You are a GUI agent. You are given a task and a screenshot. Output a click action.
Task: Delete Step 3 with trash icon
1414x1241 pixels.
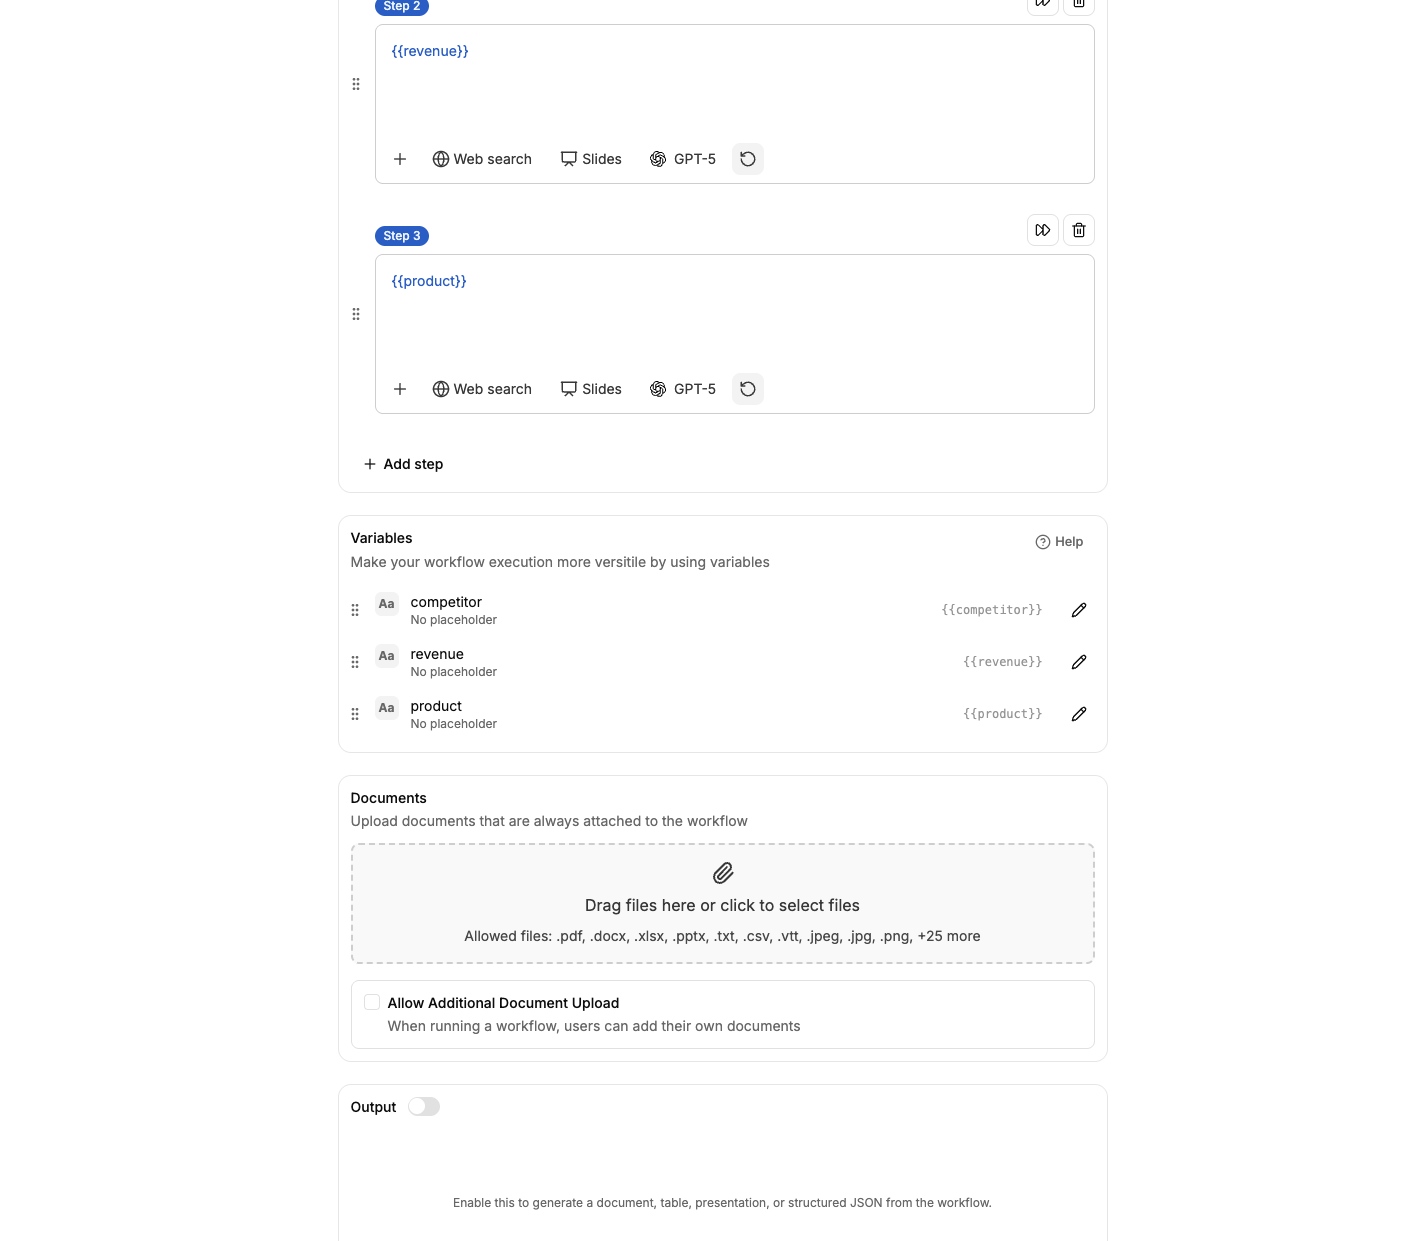click(x=1078, y=230)
